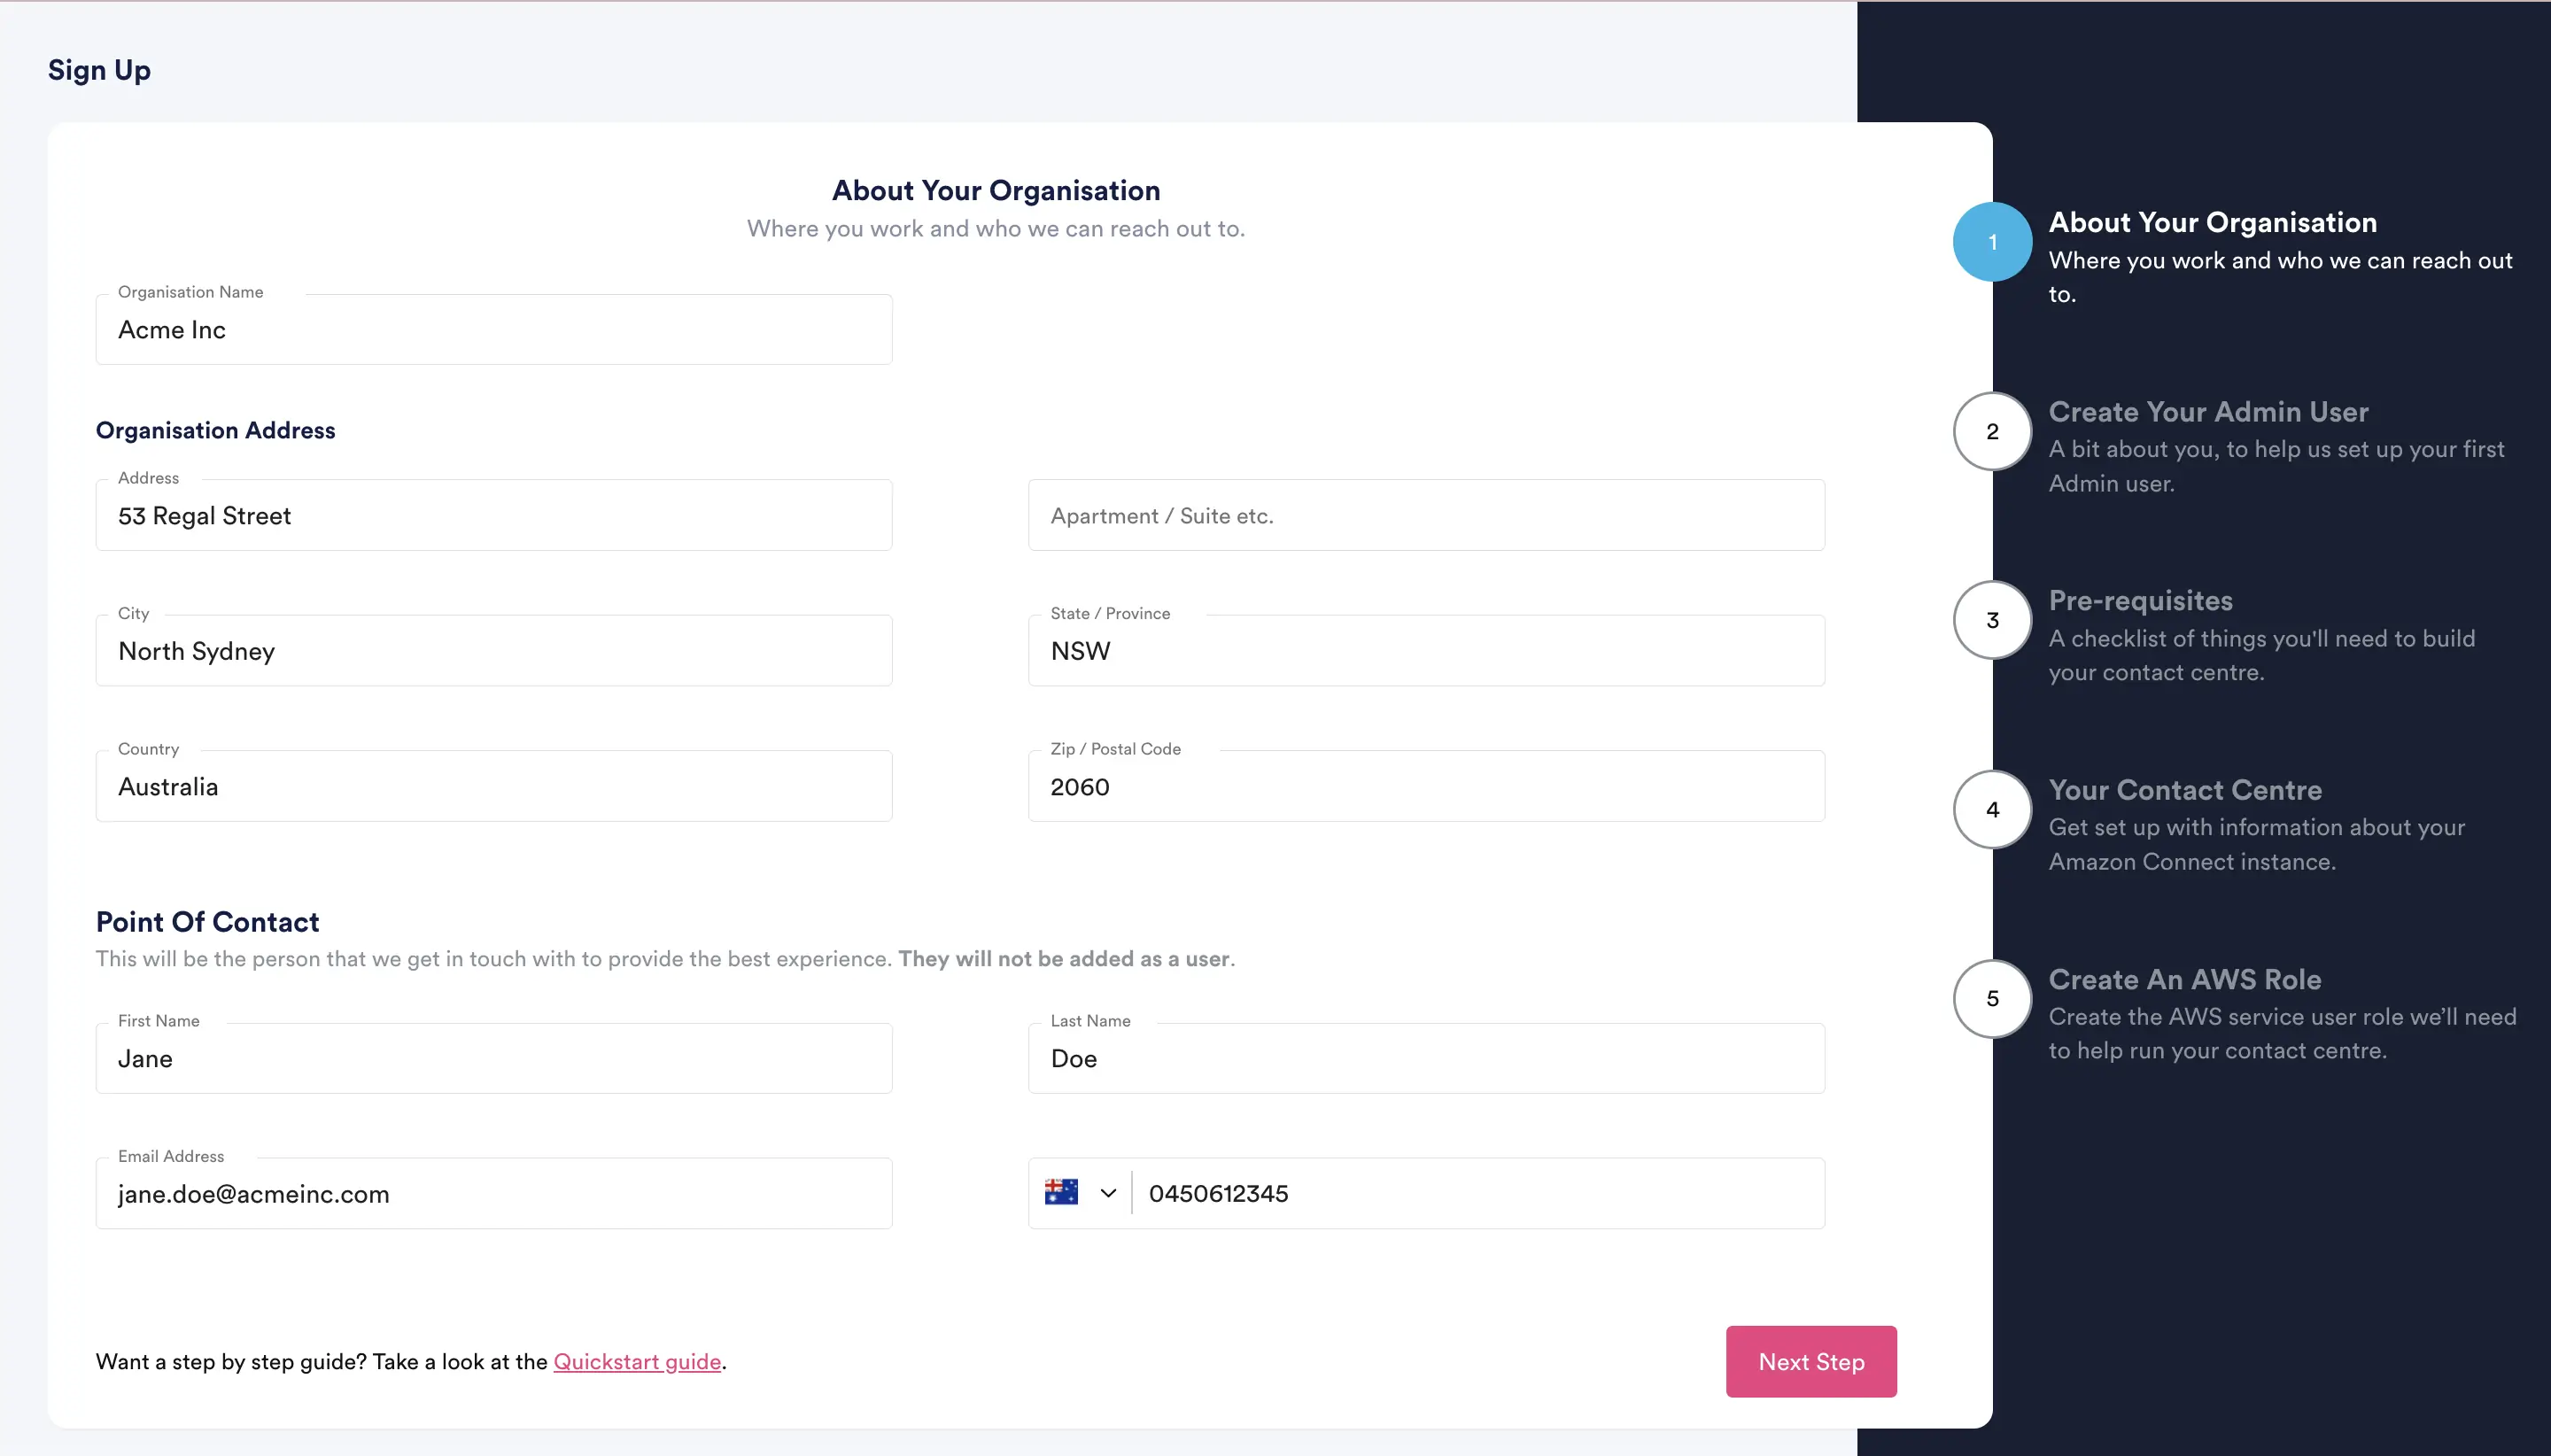The height and width of the screenshot is (1456, 2551).
Task: Click the Australian flag icon
Action: [x=1061, y=1192]
